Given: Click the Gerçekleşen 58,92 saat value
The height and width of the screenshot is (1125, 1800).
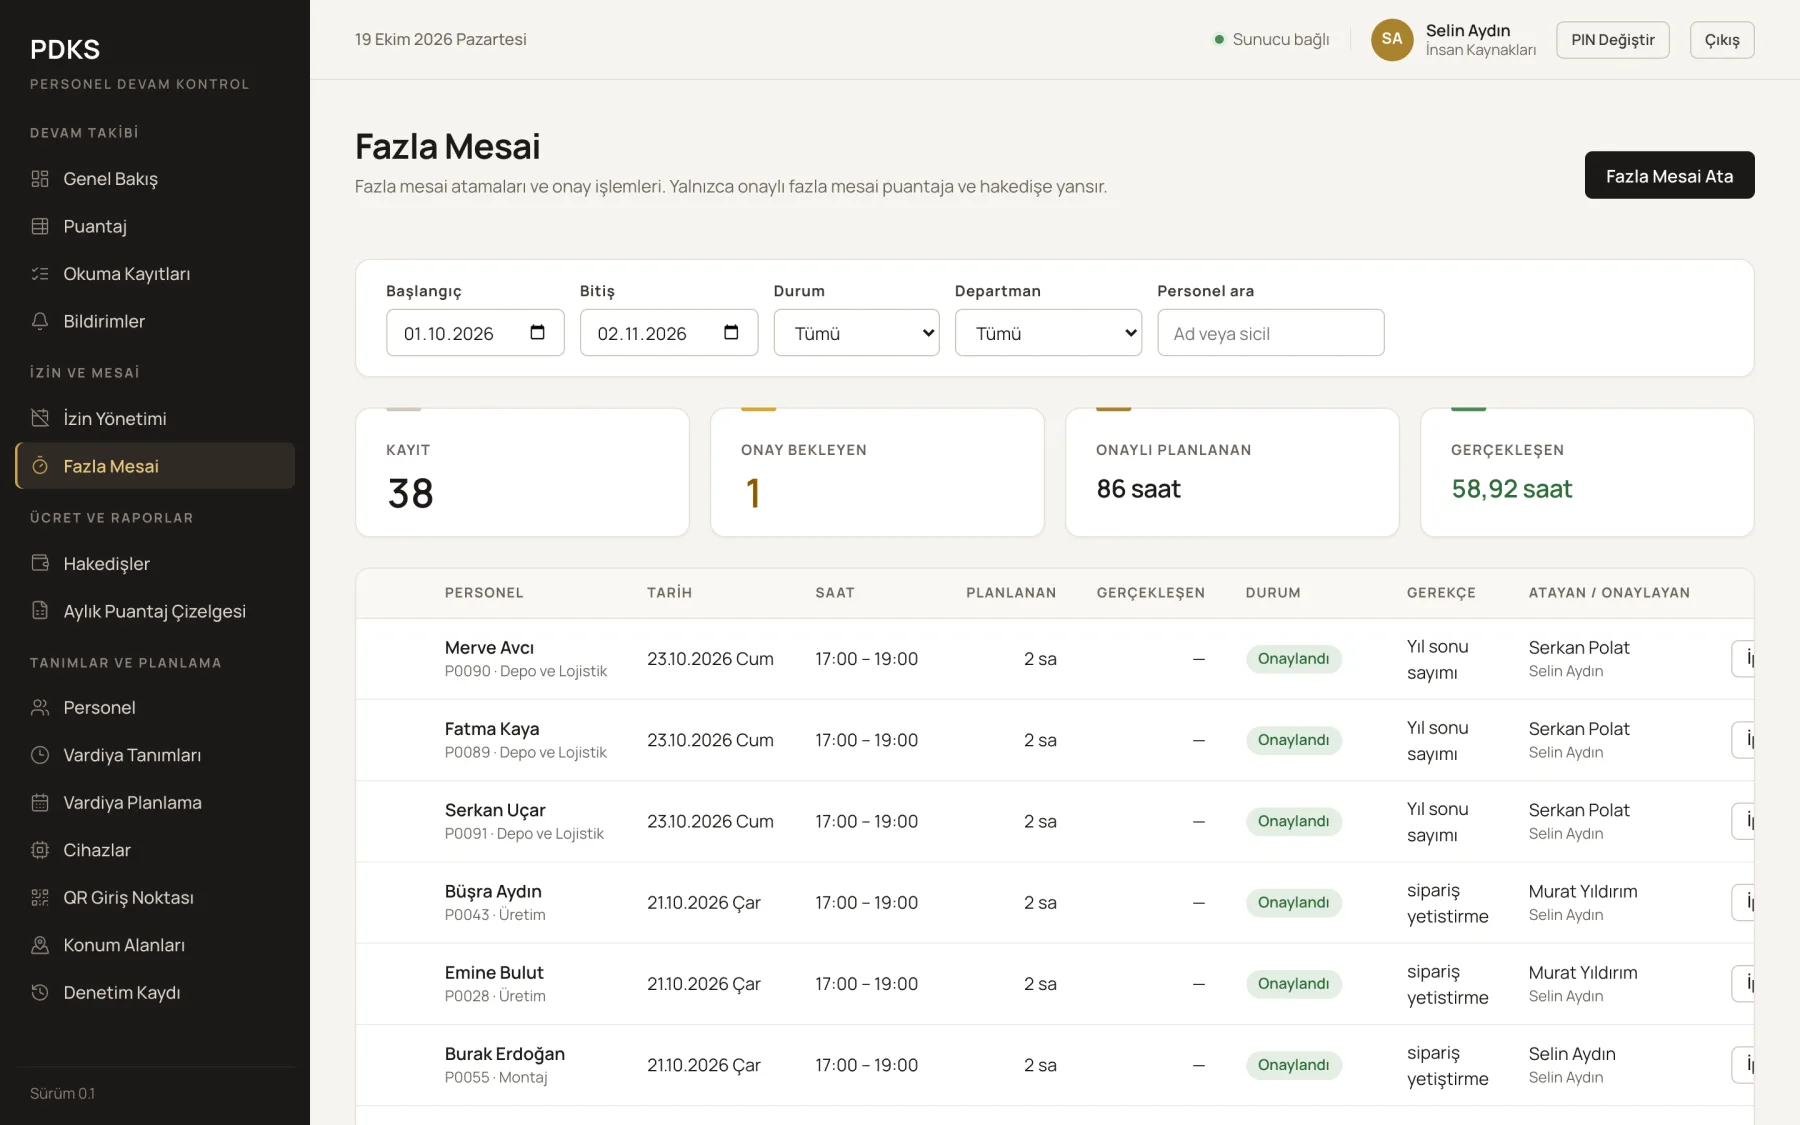Looking at the screenshot, I should click(x=1511, y=489).
